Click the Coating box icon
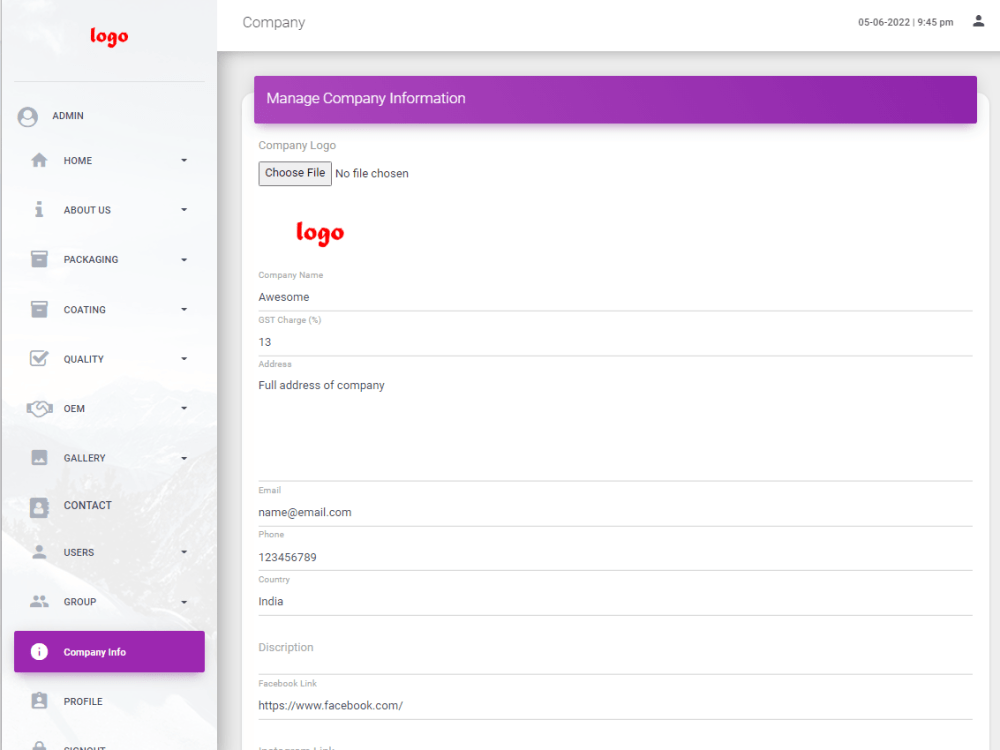Viewport: 1000px width, 750px height. (40, 309)
